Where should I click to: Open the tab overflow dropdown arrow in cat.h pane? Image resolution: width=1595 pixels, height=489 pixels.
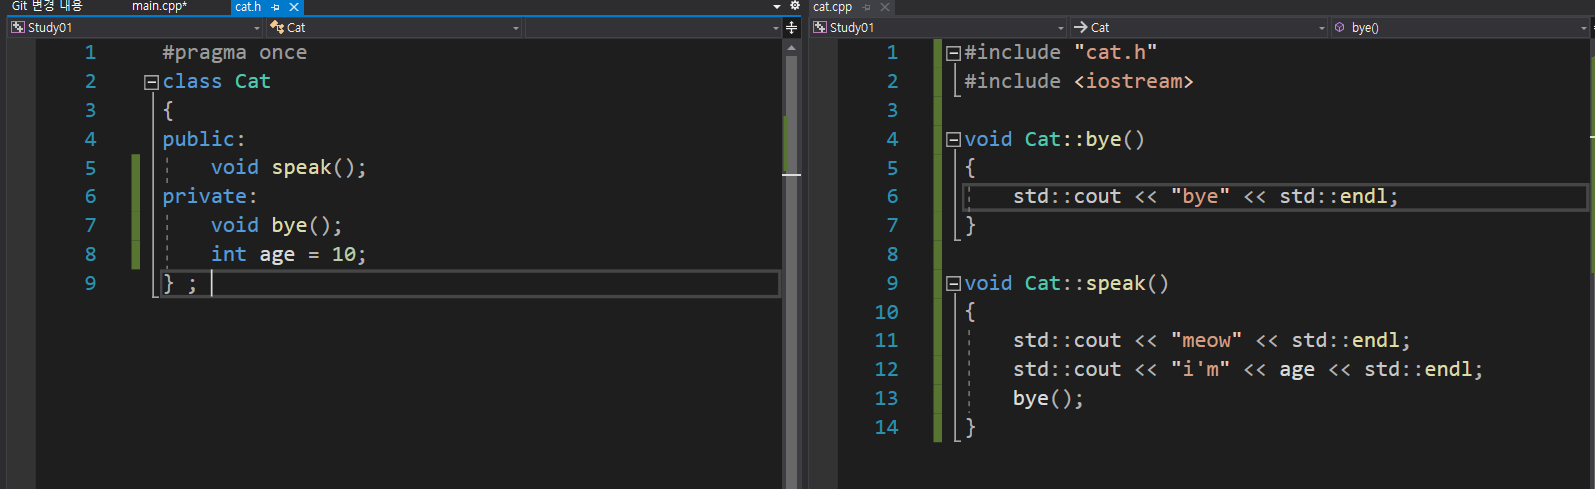click(x=778, y=7)
